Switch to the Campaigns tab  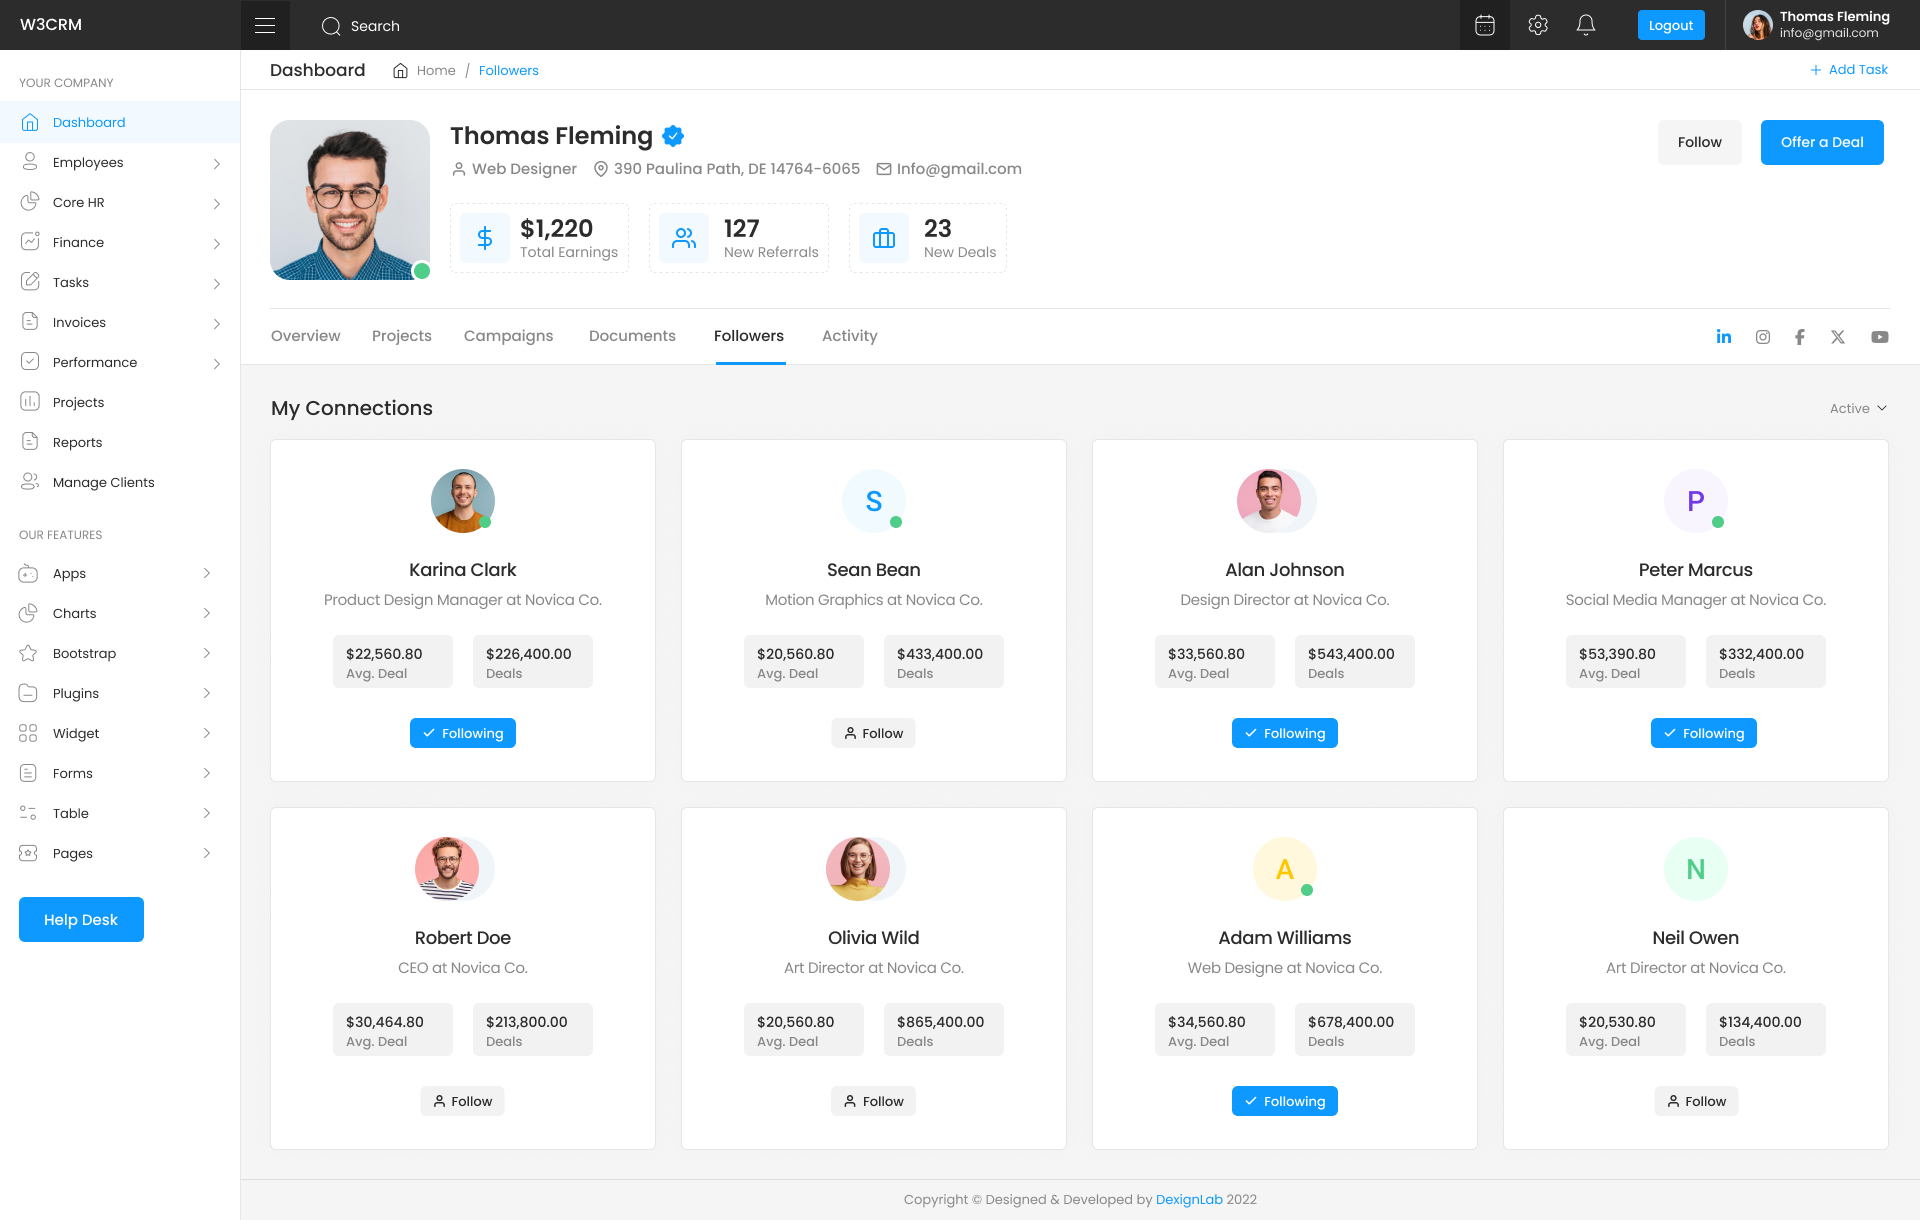click(x=508, y=336)
